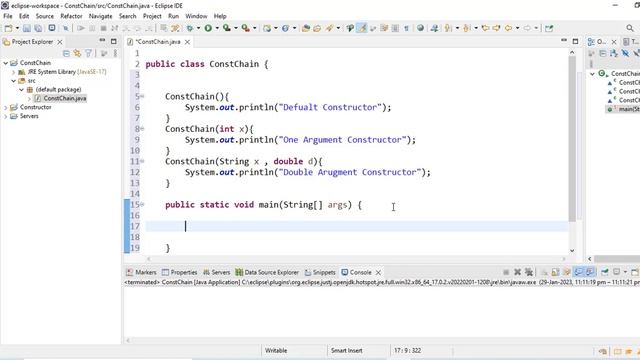Click the yellow Back navigation arrow
Viewport: 640px width, 360px height.
[508, 28]
